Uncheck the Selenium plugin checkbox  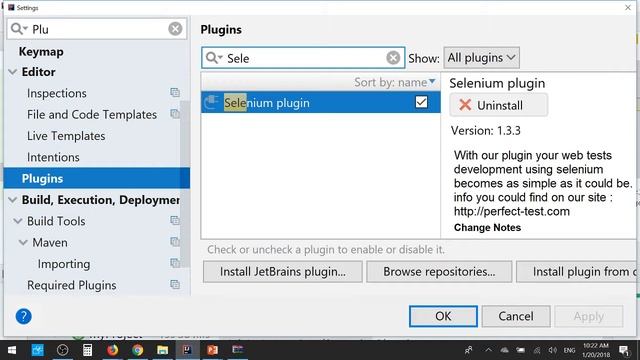tap(421, 102)
